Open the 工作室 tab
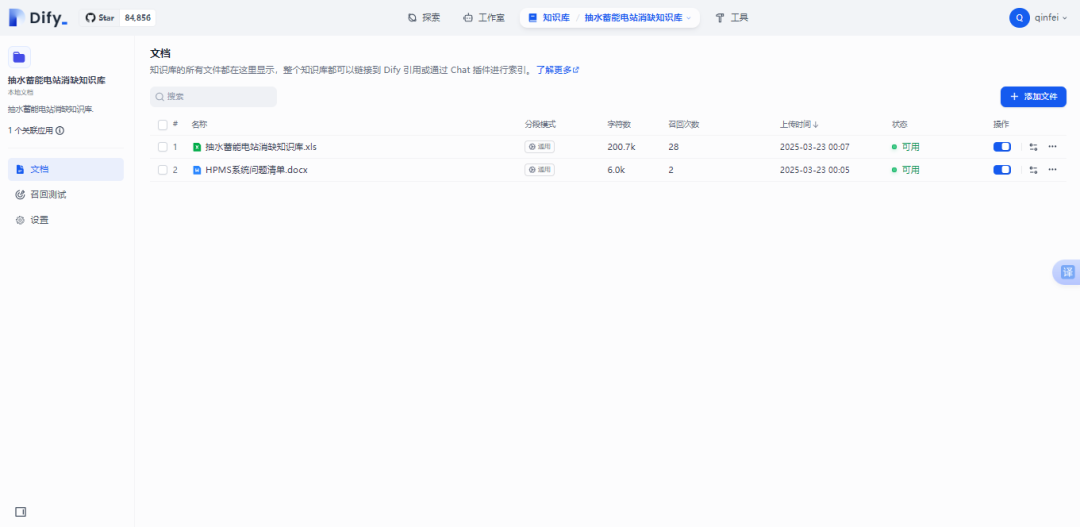This screenshot has width=1080, height=527. (x=484, y=18)
